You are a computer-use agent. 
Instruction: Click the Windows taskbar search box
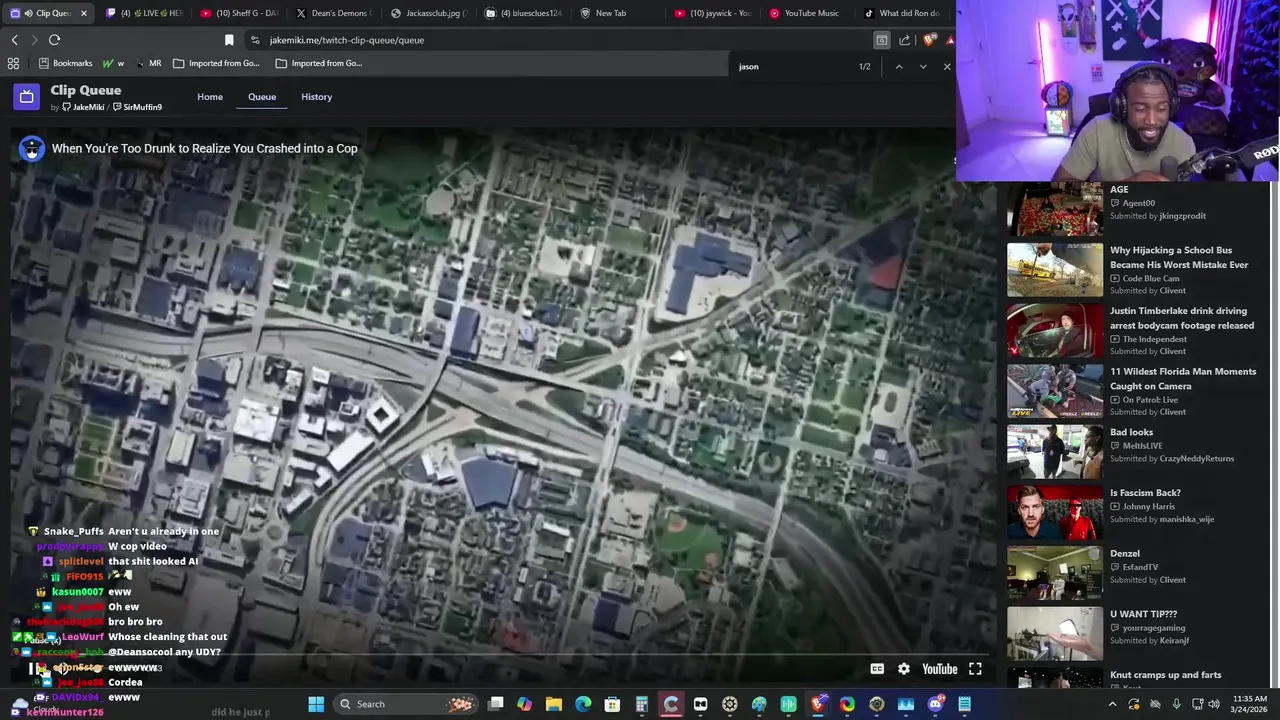point(405,704)
